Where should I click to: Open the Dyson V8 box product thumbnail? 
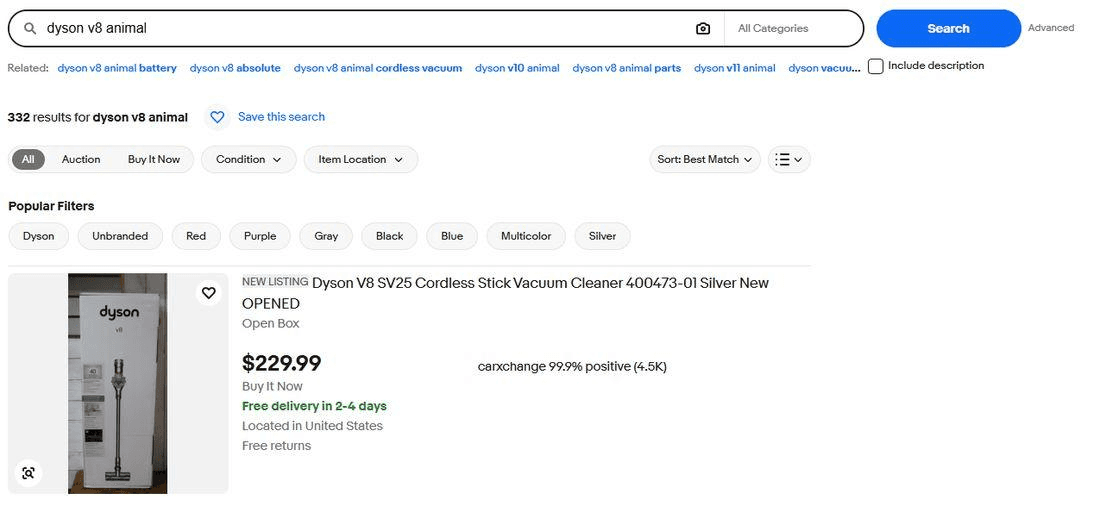pos(118,383)
